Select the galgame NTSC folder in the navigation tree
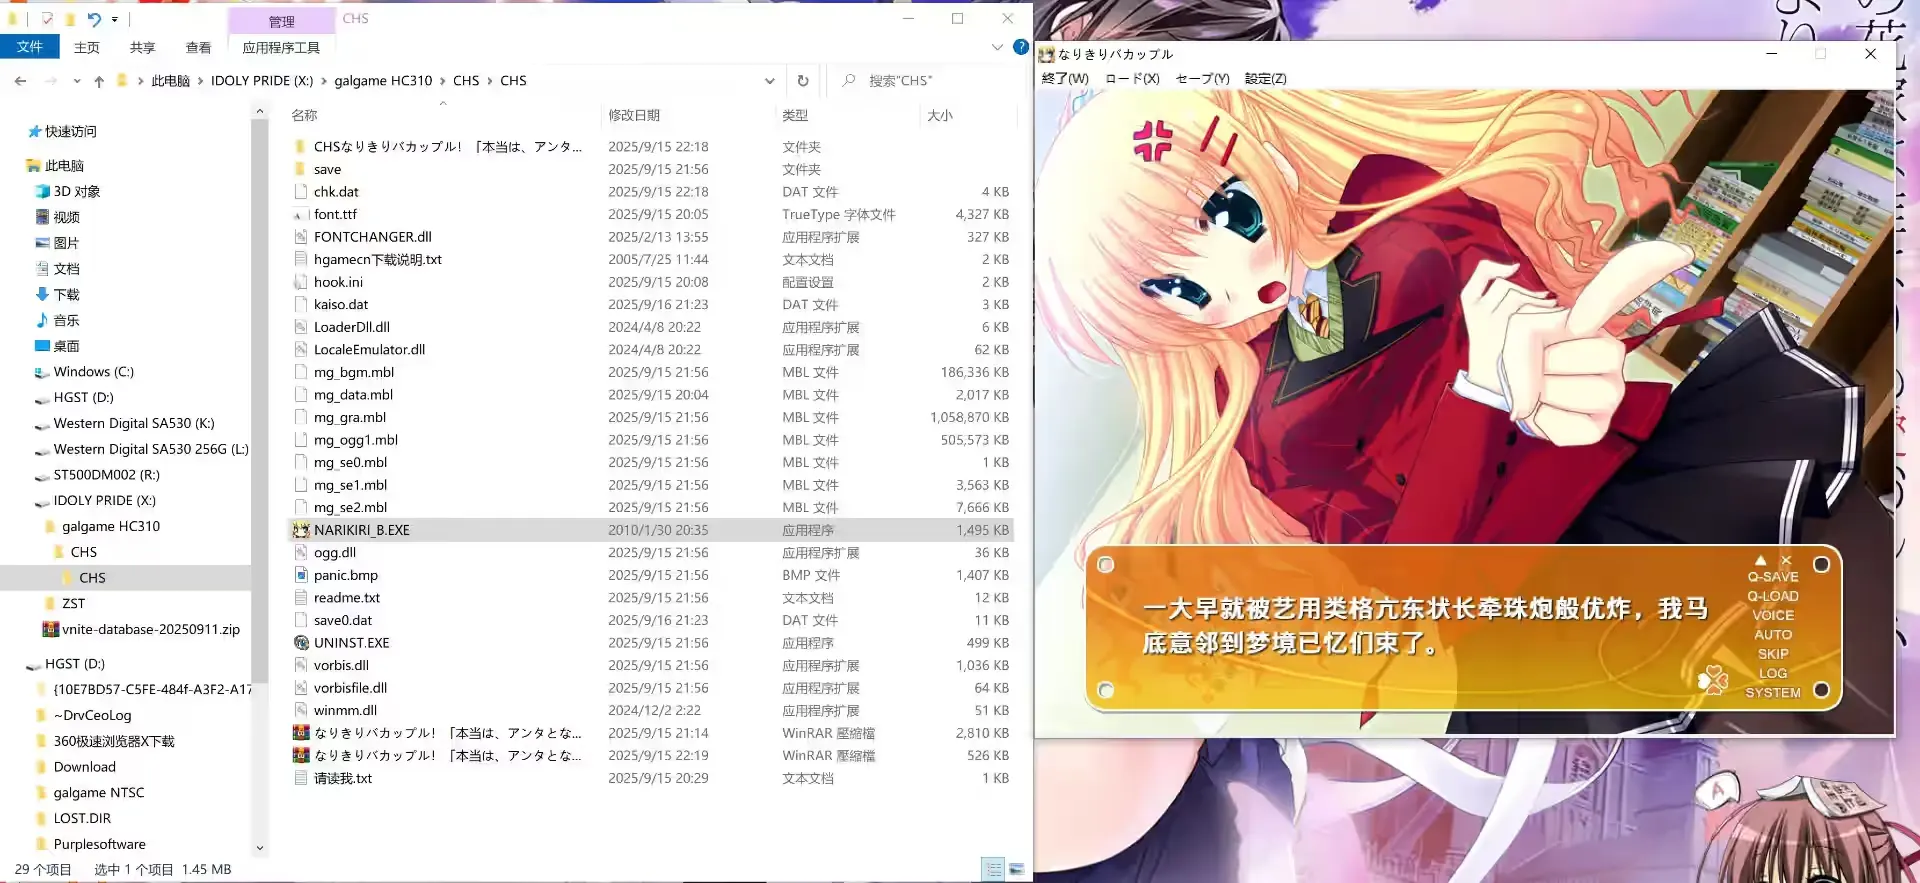This screenshot has height=883, width=1920. (x=99, y=793)
